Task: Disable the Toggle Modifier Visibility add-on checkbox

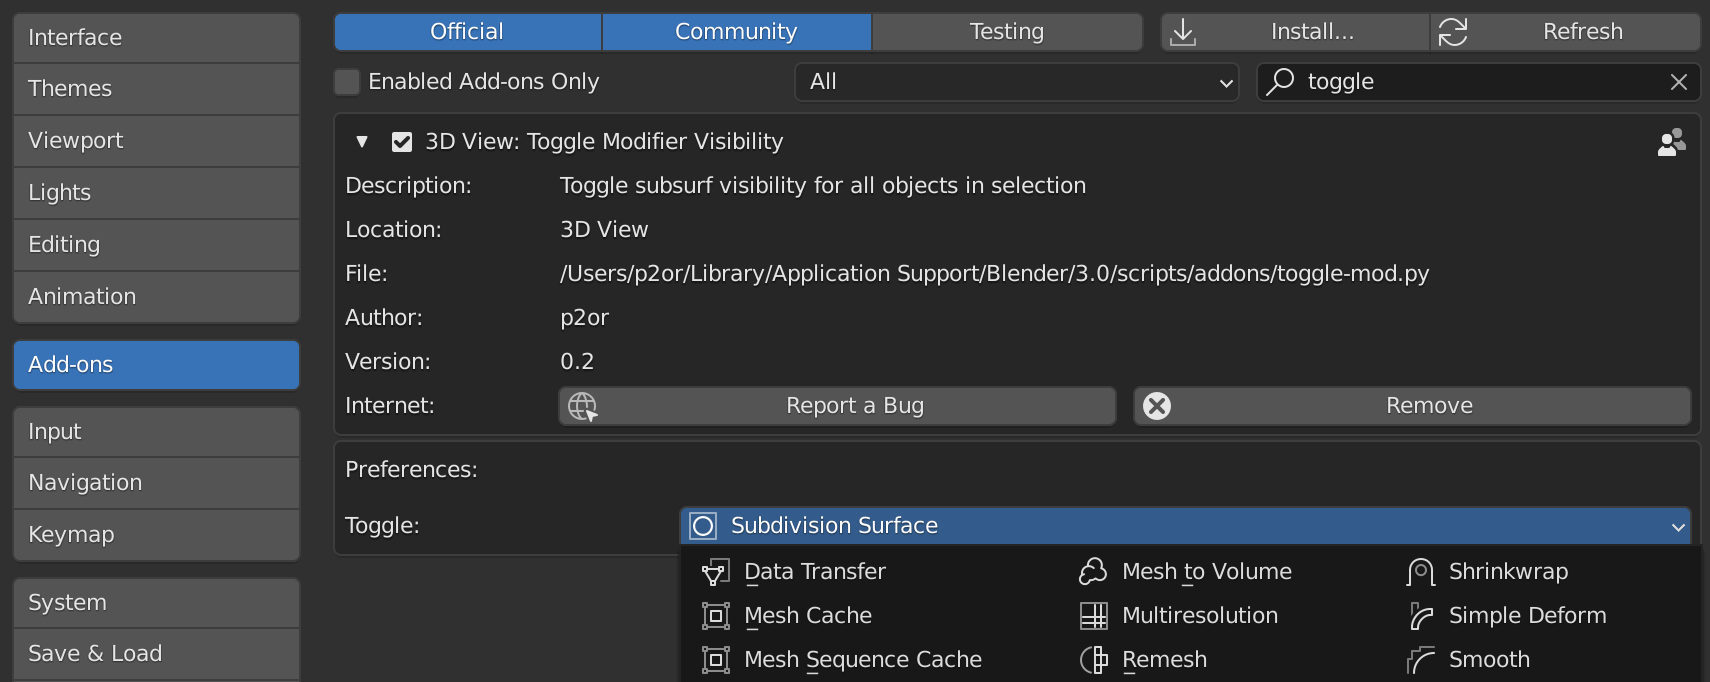Action: pyautogui.click(x=402, y=142)
